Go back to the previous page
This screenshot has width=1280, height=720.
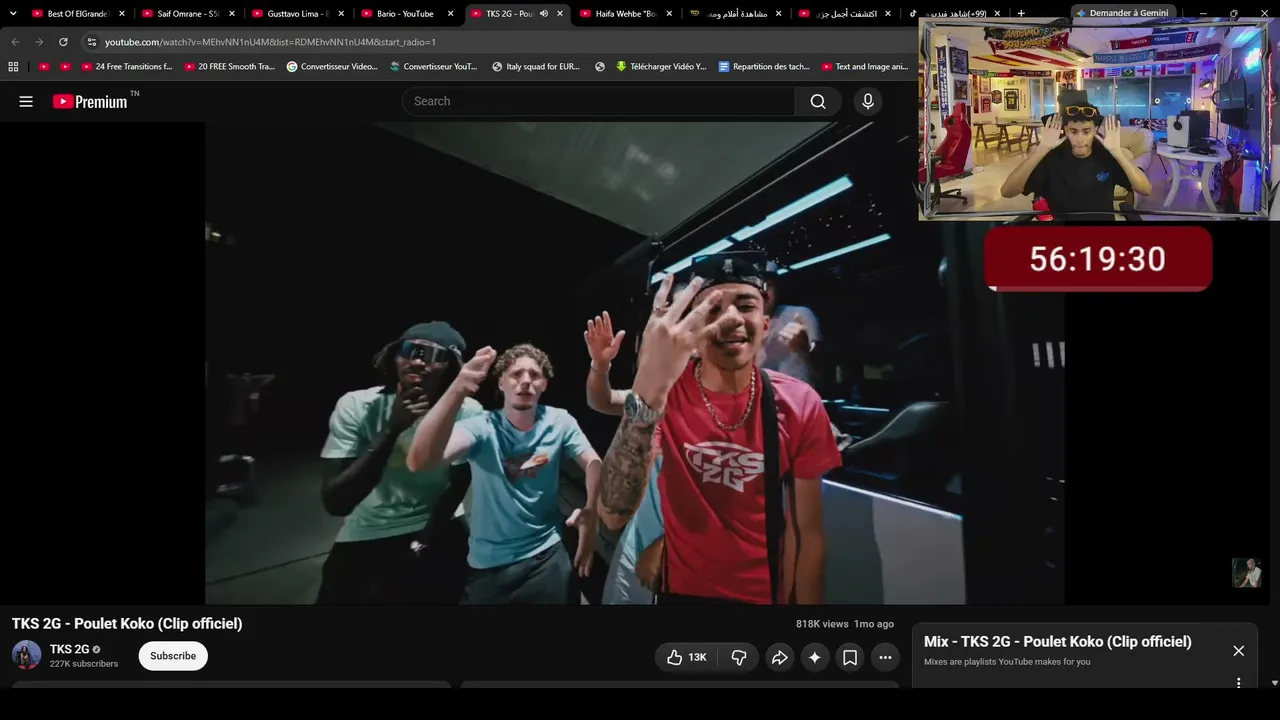tap(15, 42)
